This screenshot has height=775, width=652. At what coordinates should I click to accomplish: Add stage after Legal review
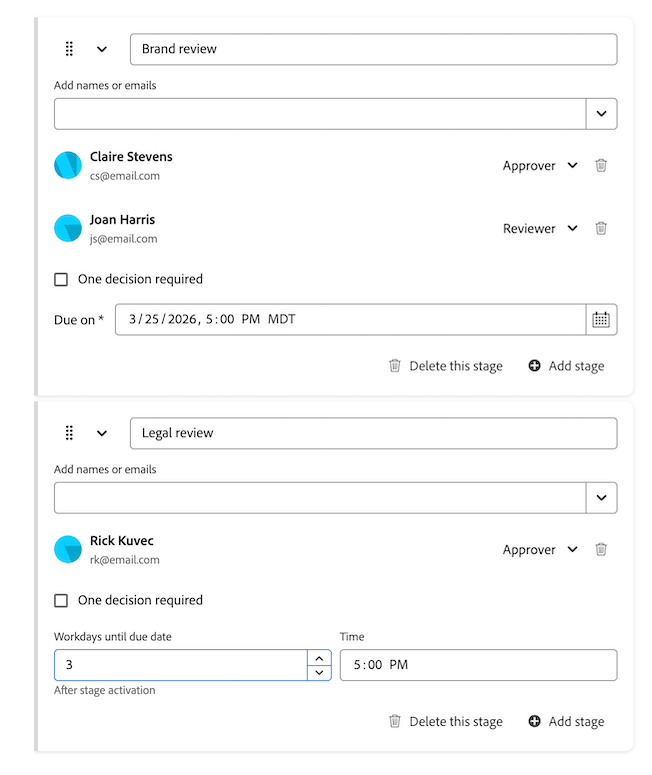(x=566, y=721)
